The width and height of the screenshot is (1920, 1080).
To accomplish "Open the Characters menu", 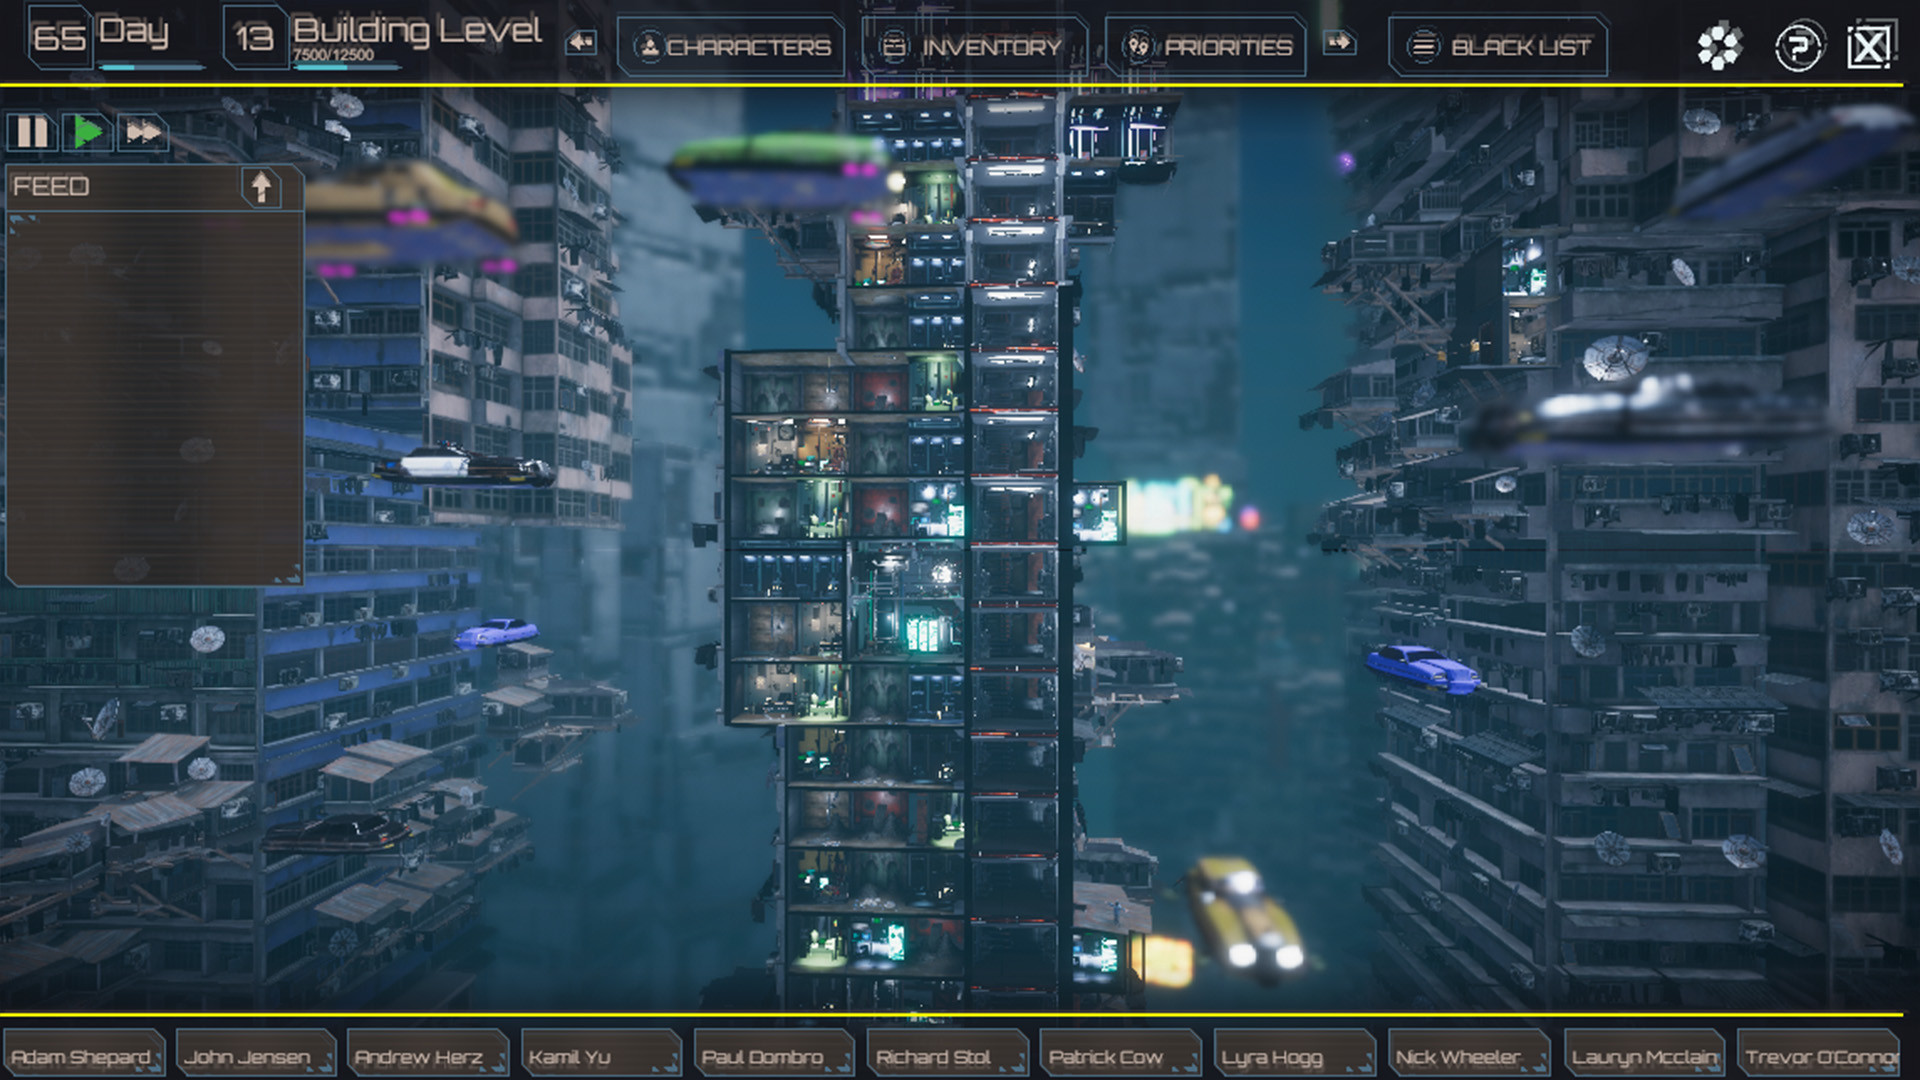I will point(731,47).
